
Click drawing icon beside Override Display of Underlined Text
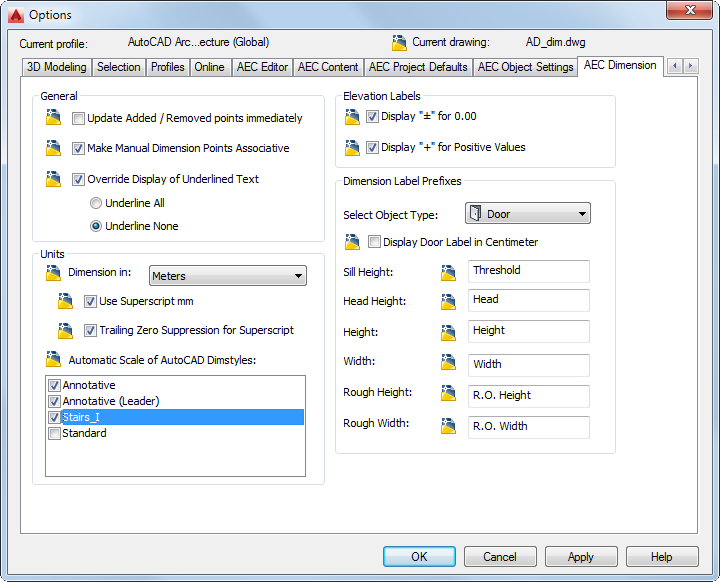[x=53, y=179]
